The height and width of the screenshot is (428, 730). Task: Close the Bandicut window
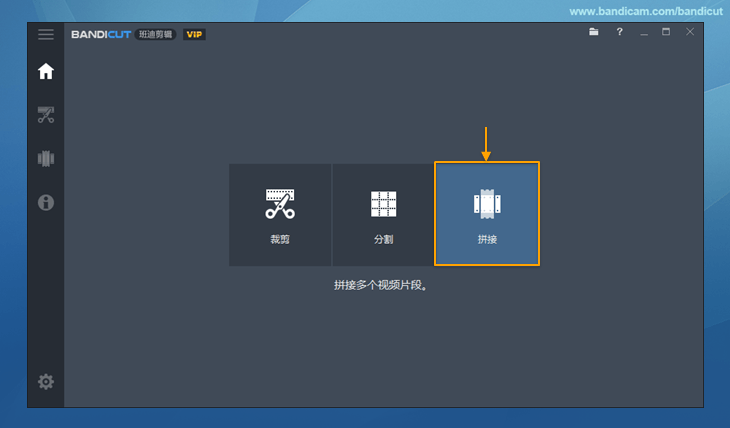(690, 32)
